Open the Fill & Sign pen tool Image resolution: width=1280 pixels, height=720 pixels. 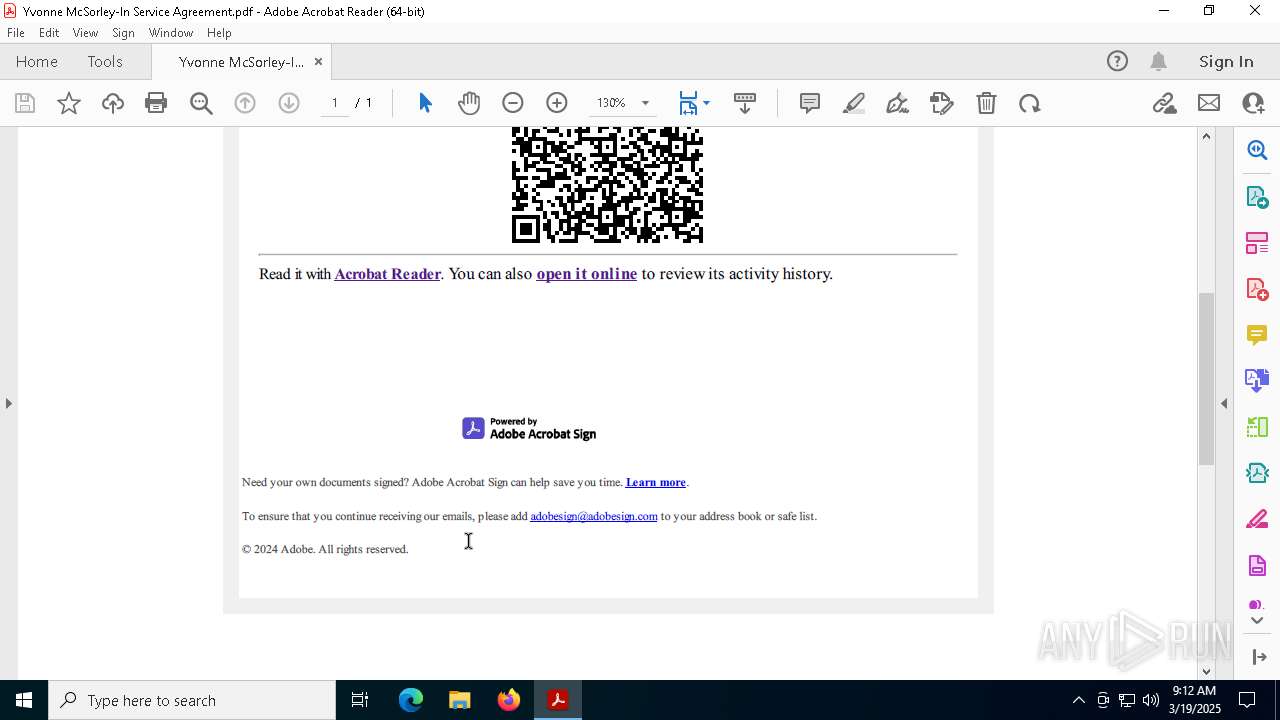point(898,103)
